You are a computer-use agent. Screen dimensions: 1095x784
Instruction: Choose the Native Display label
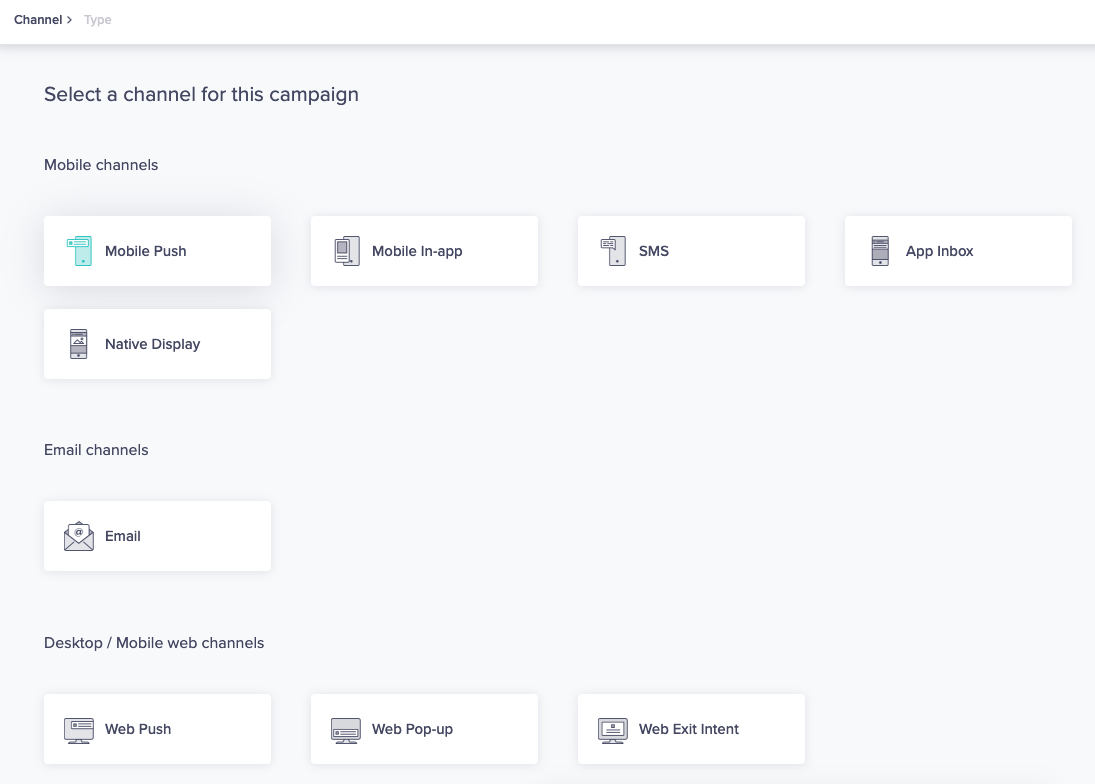pyautogui.click(x=152, y=344)
